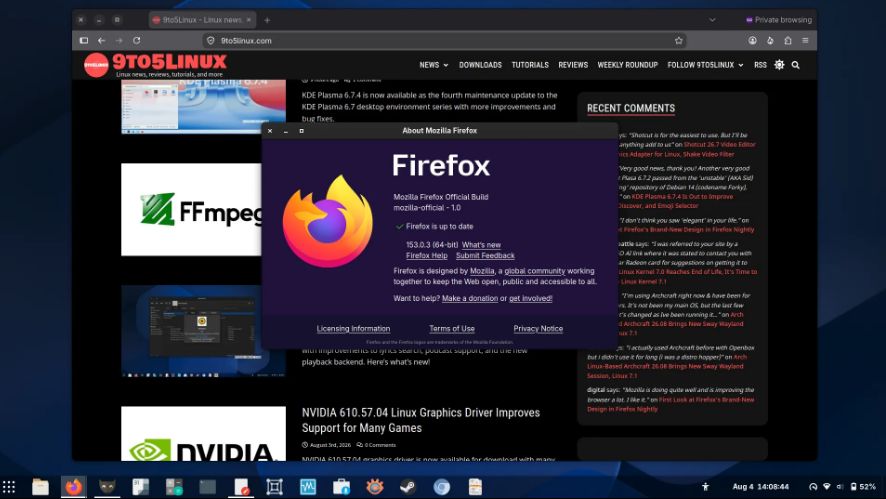Open Firefox Help link in About dialog
Viewport: 886px width, 499px height.
427,255
